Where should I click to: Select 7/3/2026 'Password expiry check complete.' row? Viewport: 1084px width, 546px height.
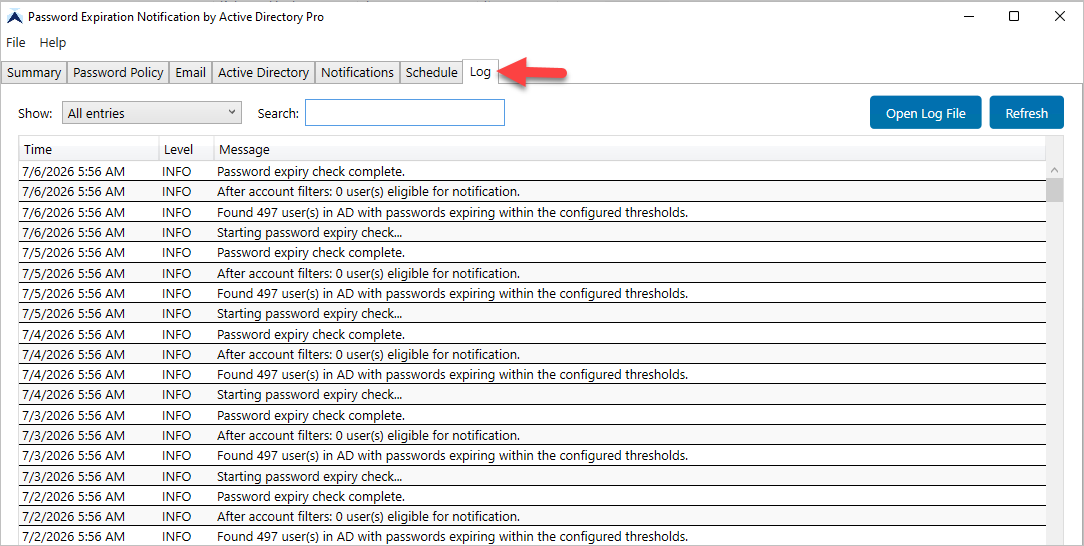[x=532, y=415]
